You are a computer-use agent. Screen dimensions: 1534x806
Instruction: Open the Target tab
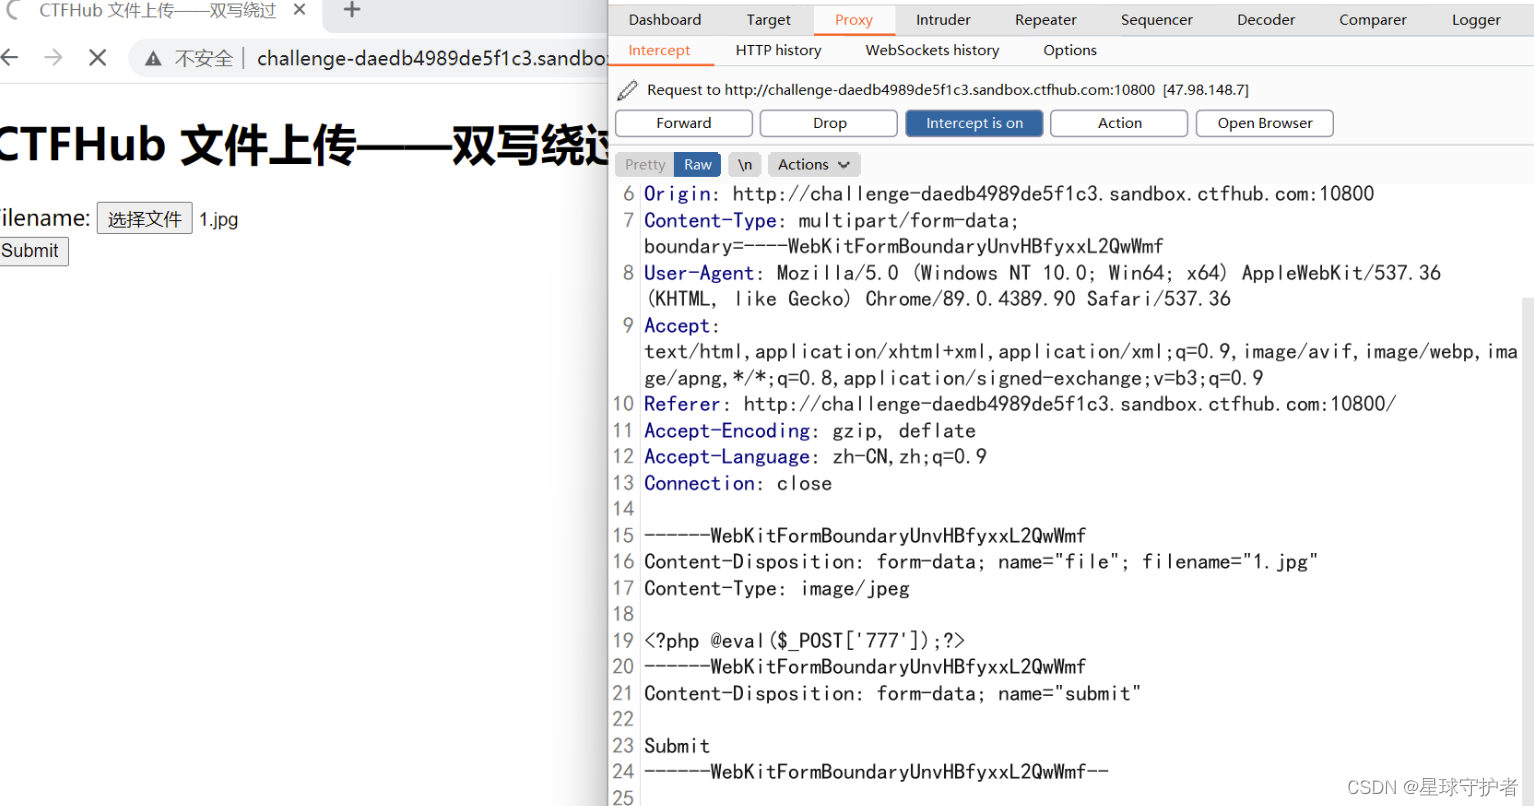[768, 20]
